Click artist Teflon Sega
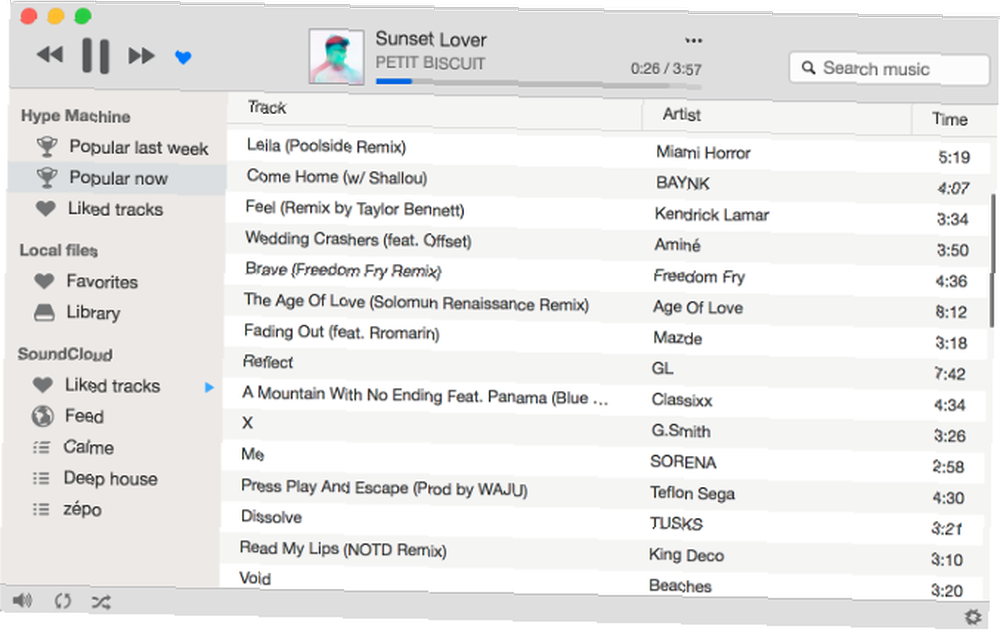1000x632 pixels. click(692, 493)
